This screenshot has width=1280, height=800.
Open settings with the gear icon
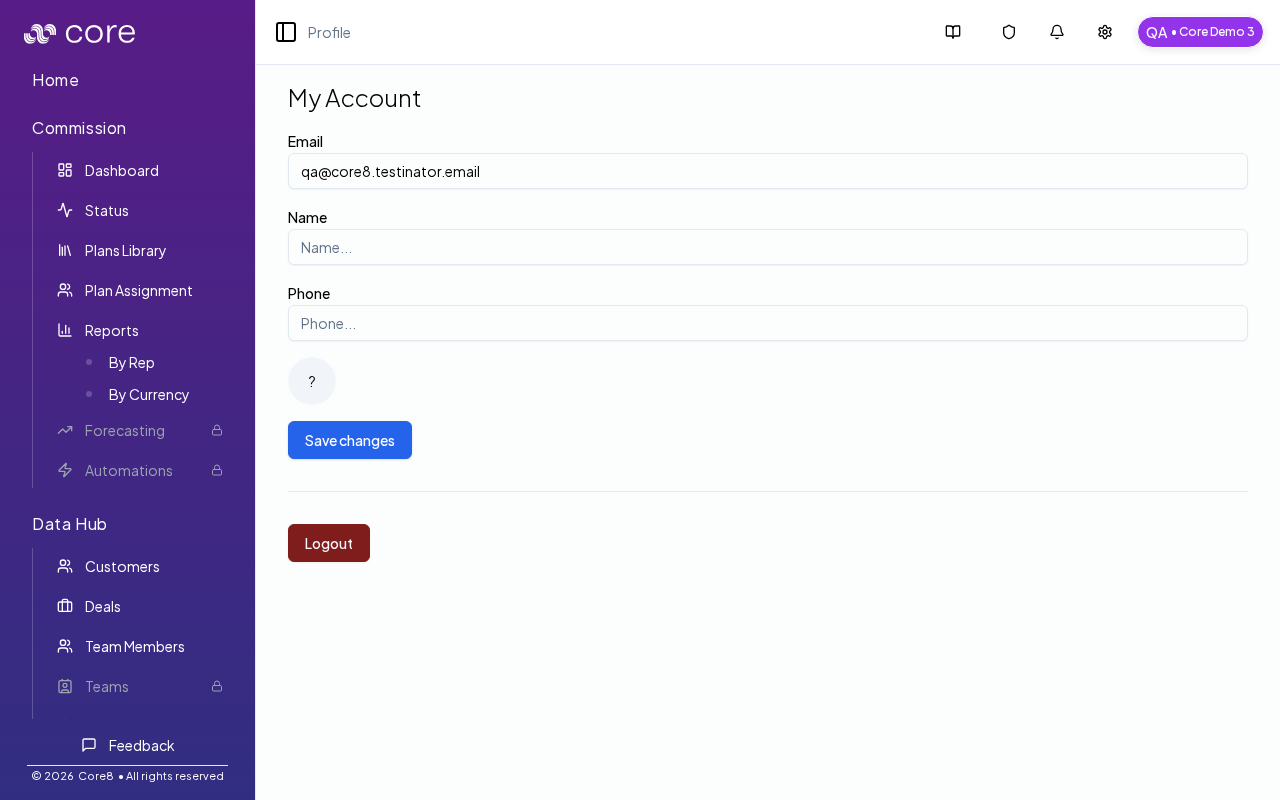point(1104,32)
